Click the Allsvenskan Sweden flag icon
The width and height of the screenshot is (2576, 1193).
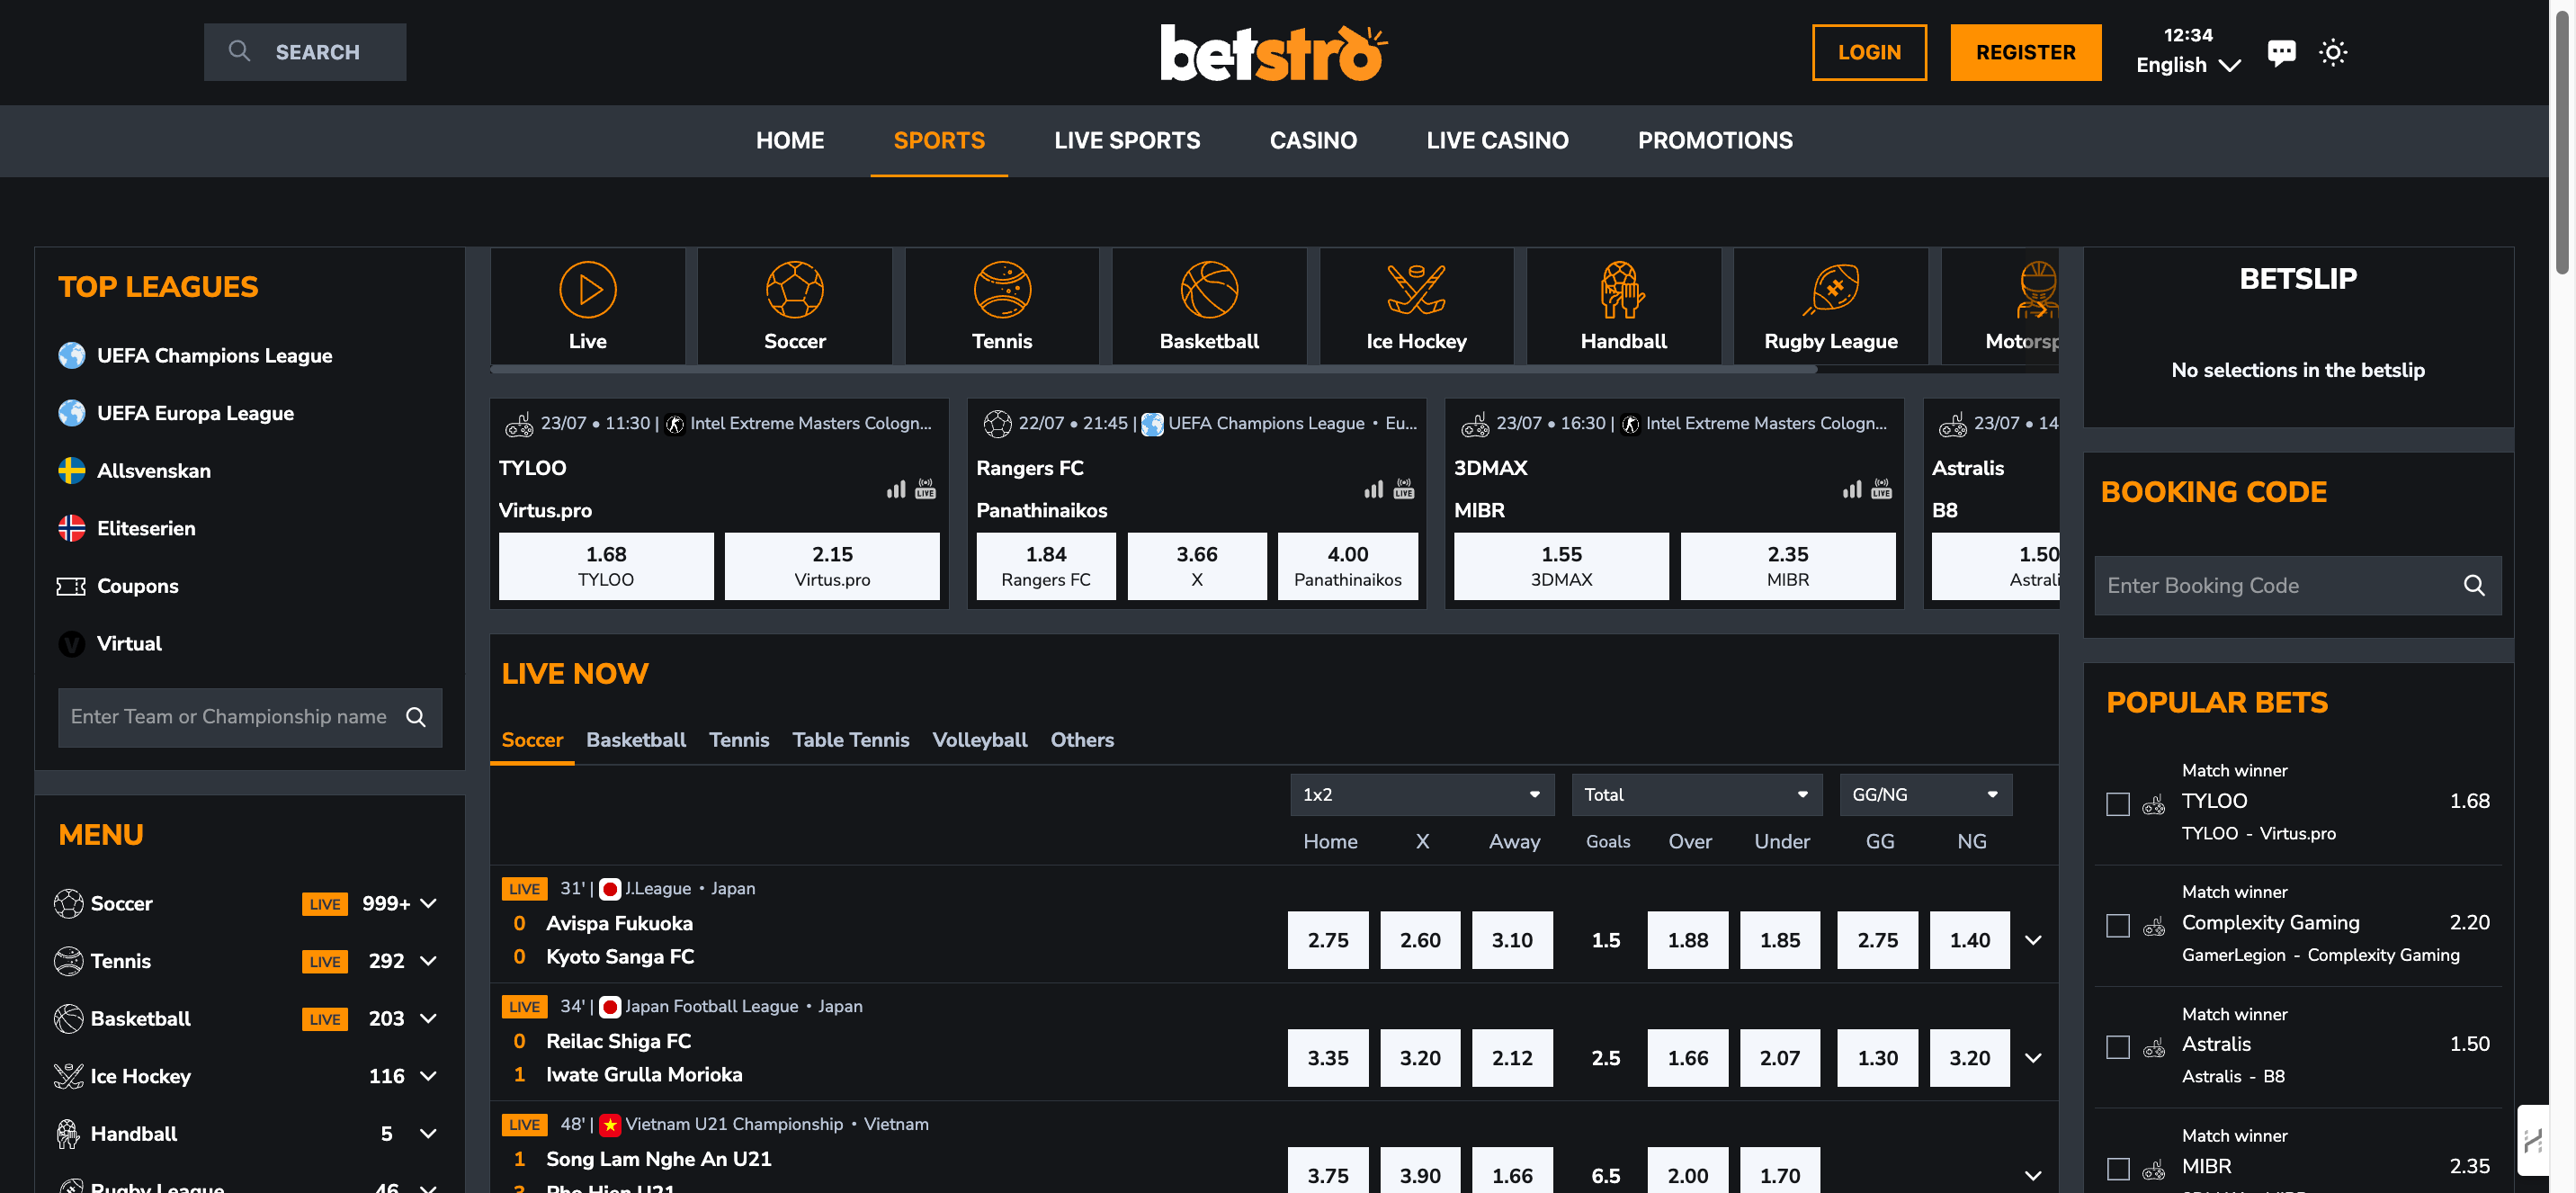[x=71, y=471]
